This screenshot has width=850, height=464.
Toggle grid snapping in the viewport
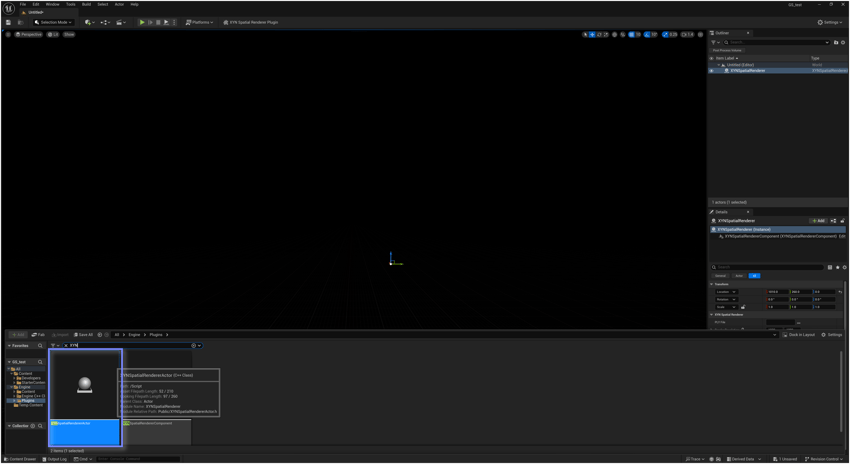click(631, 34)
